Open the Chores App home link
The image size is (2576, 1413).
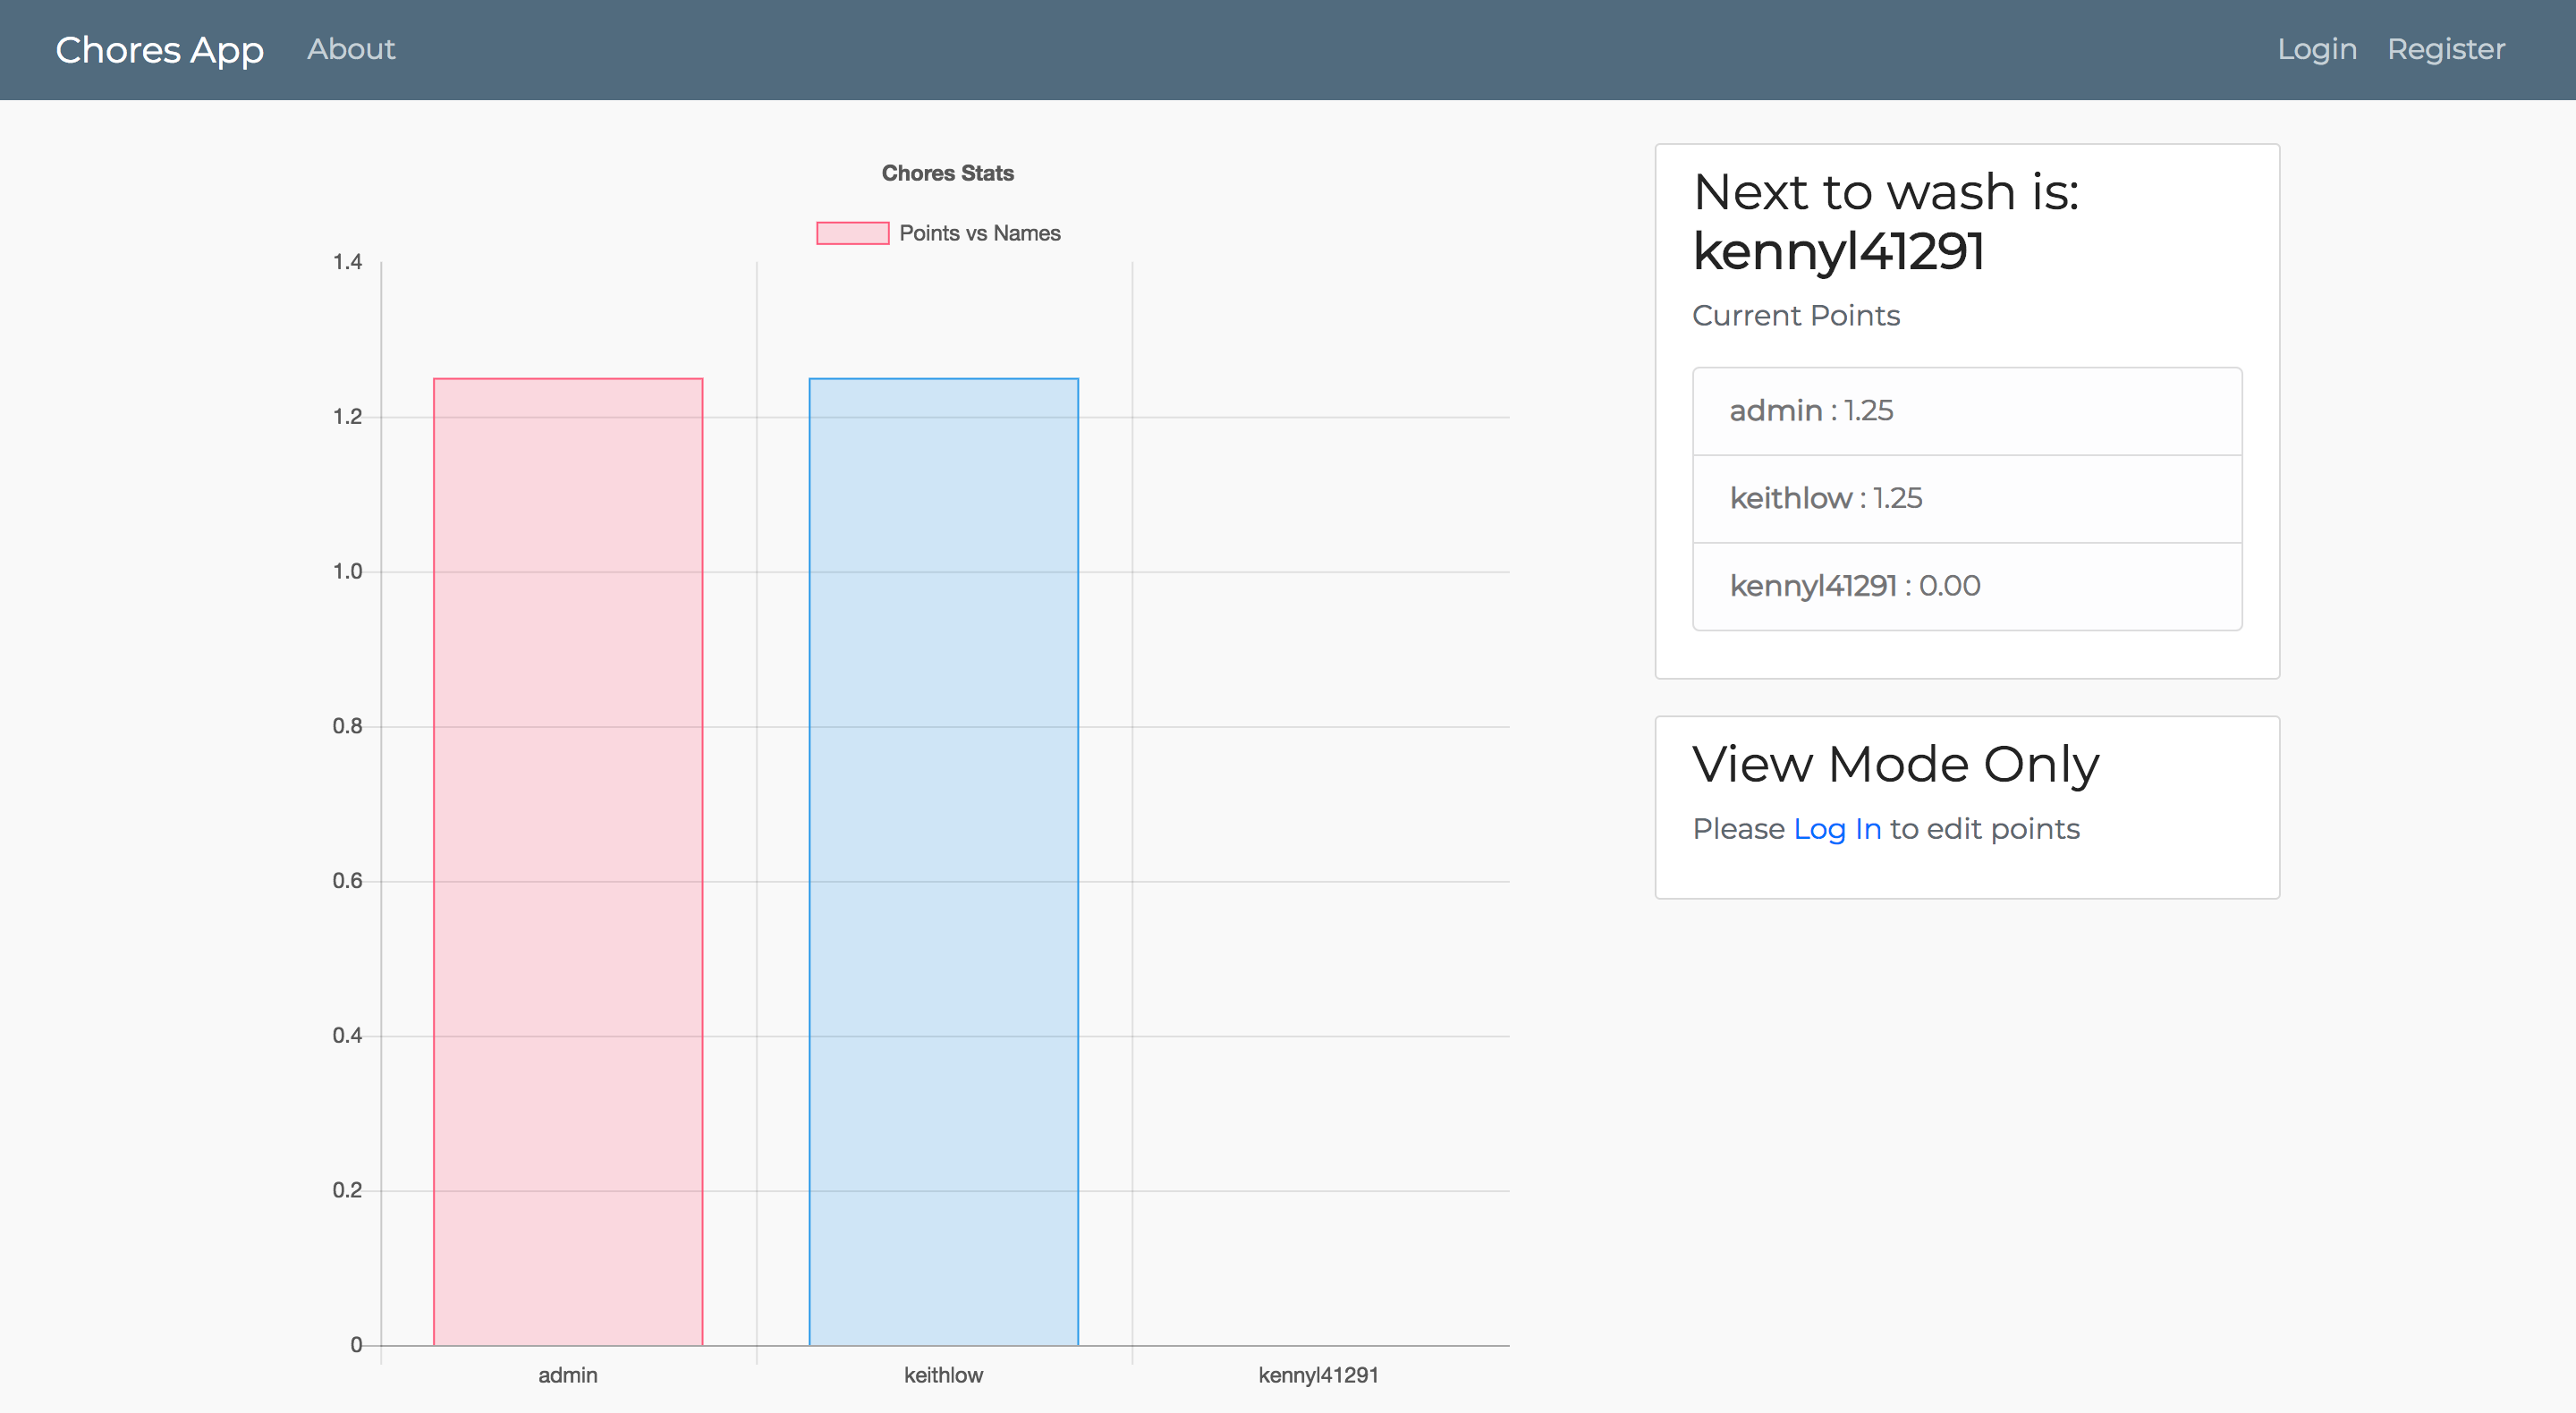click(x=159, y=49)
